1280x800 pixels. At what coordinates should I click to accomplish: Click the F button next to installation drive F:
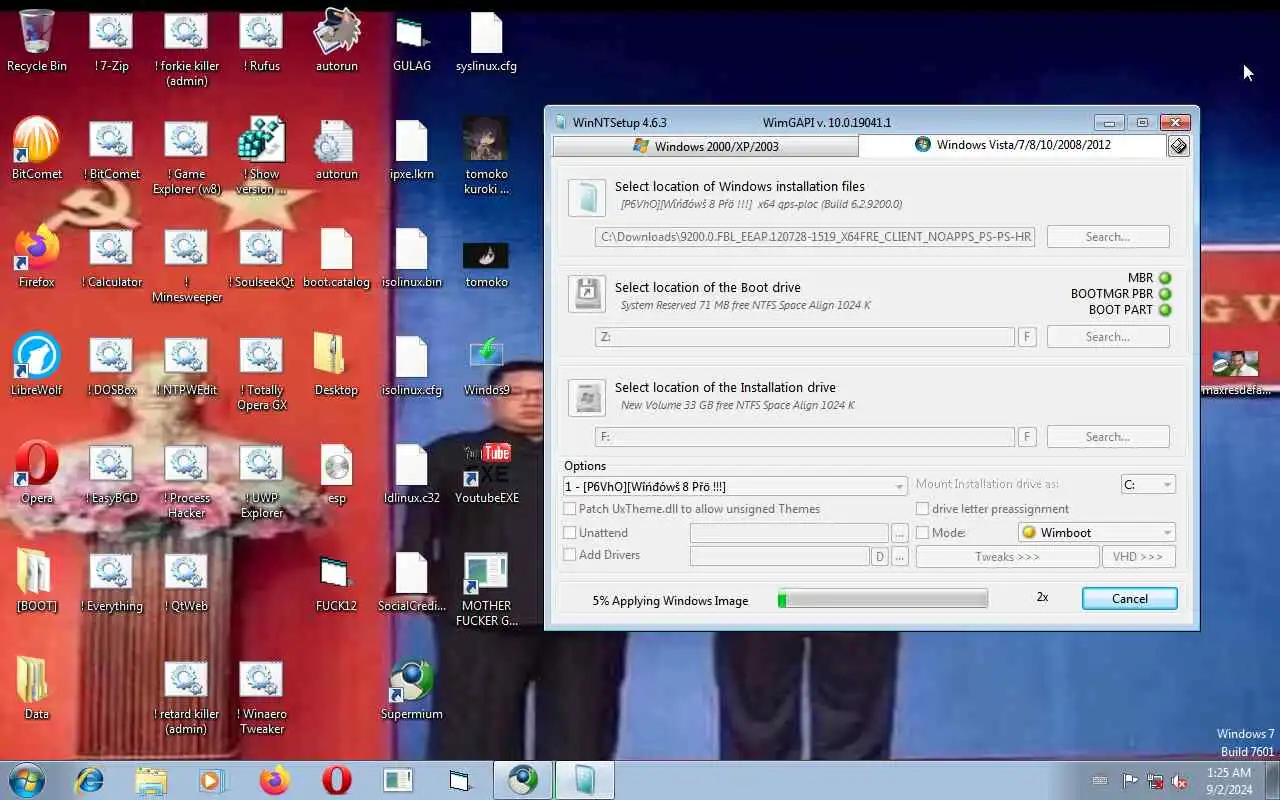pos(1027,437)
